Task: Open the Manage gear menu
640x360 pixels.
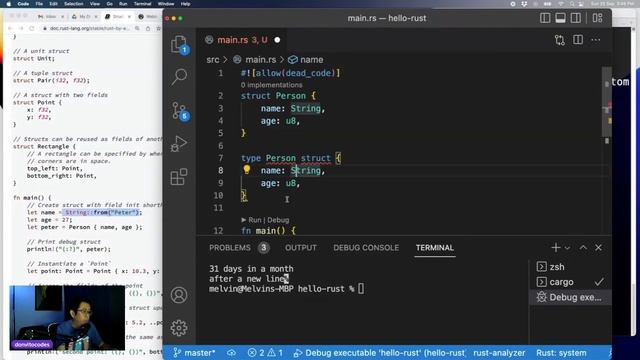Action: (179, 328)
